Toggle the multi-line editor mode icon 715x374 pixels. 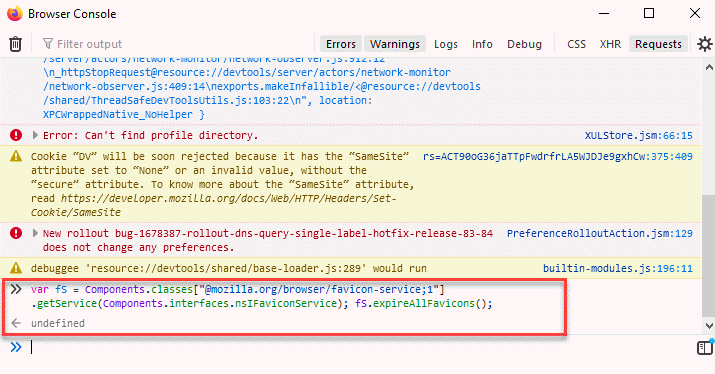click(x=705, y=348)
